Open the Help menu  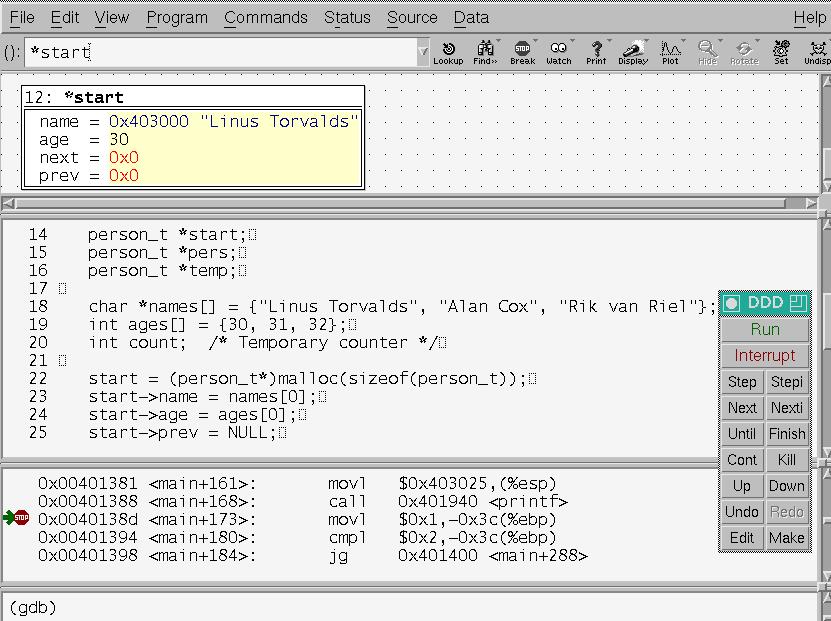click(809, 17)
